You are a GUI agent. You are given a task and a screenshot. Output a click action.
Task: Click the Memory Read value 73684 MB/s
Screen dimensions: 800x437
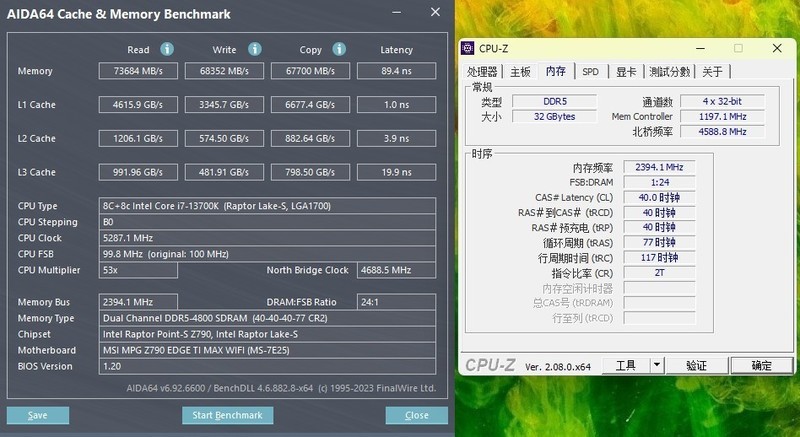[138, 71]
